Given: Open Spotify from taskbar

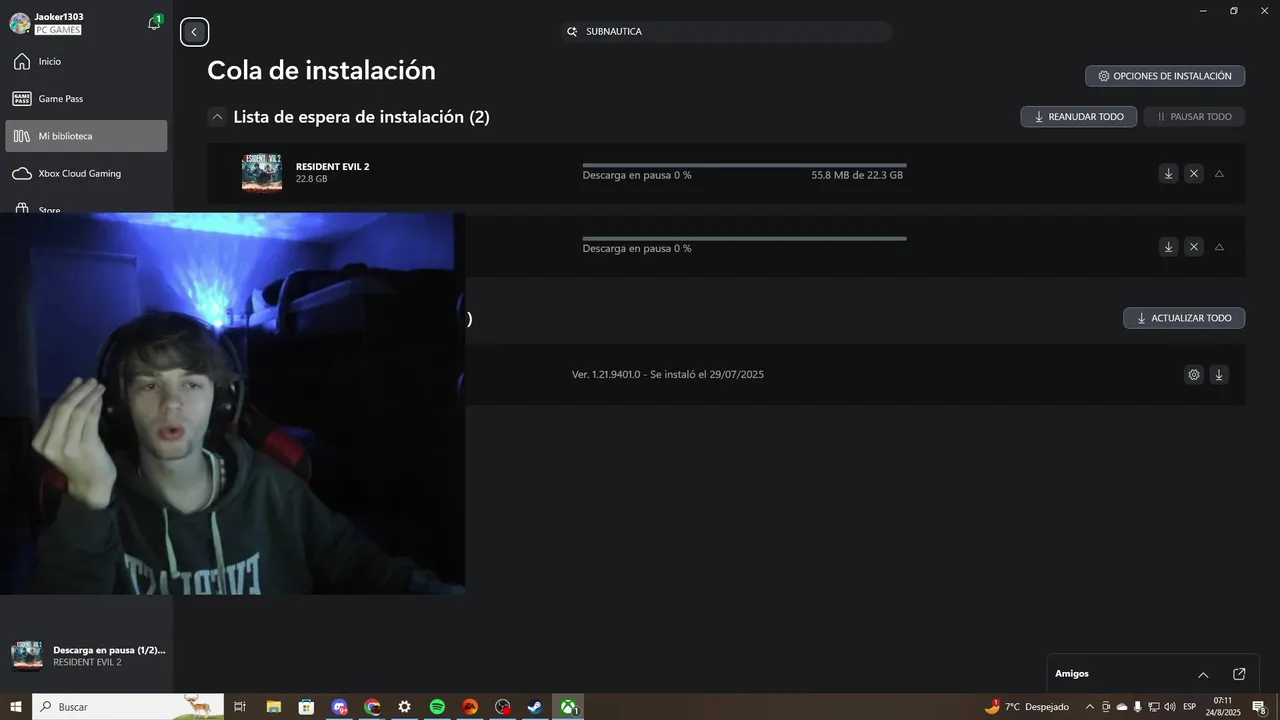Looking at the screenshot, I should (x=437, y=707).
